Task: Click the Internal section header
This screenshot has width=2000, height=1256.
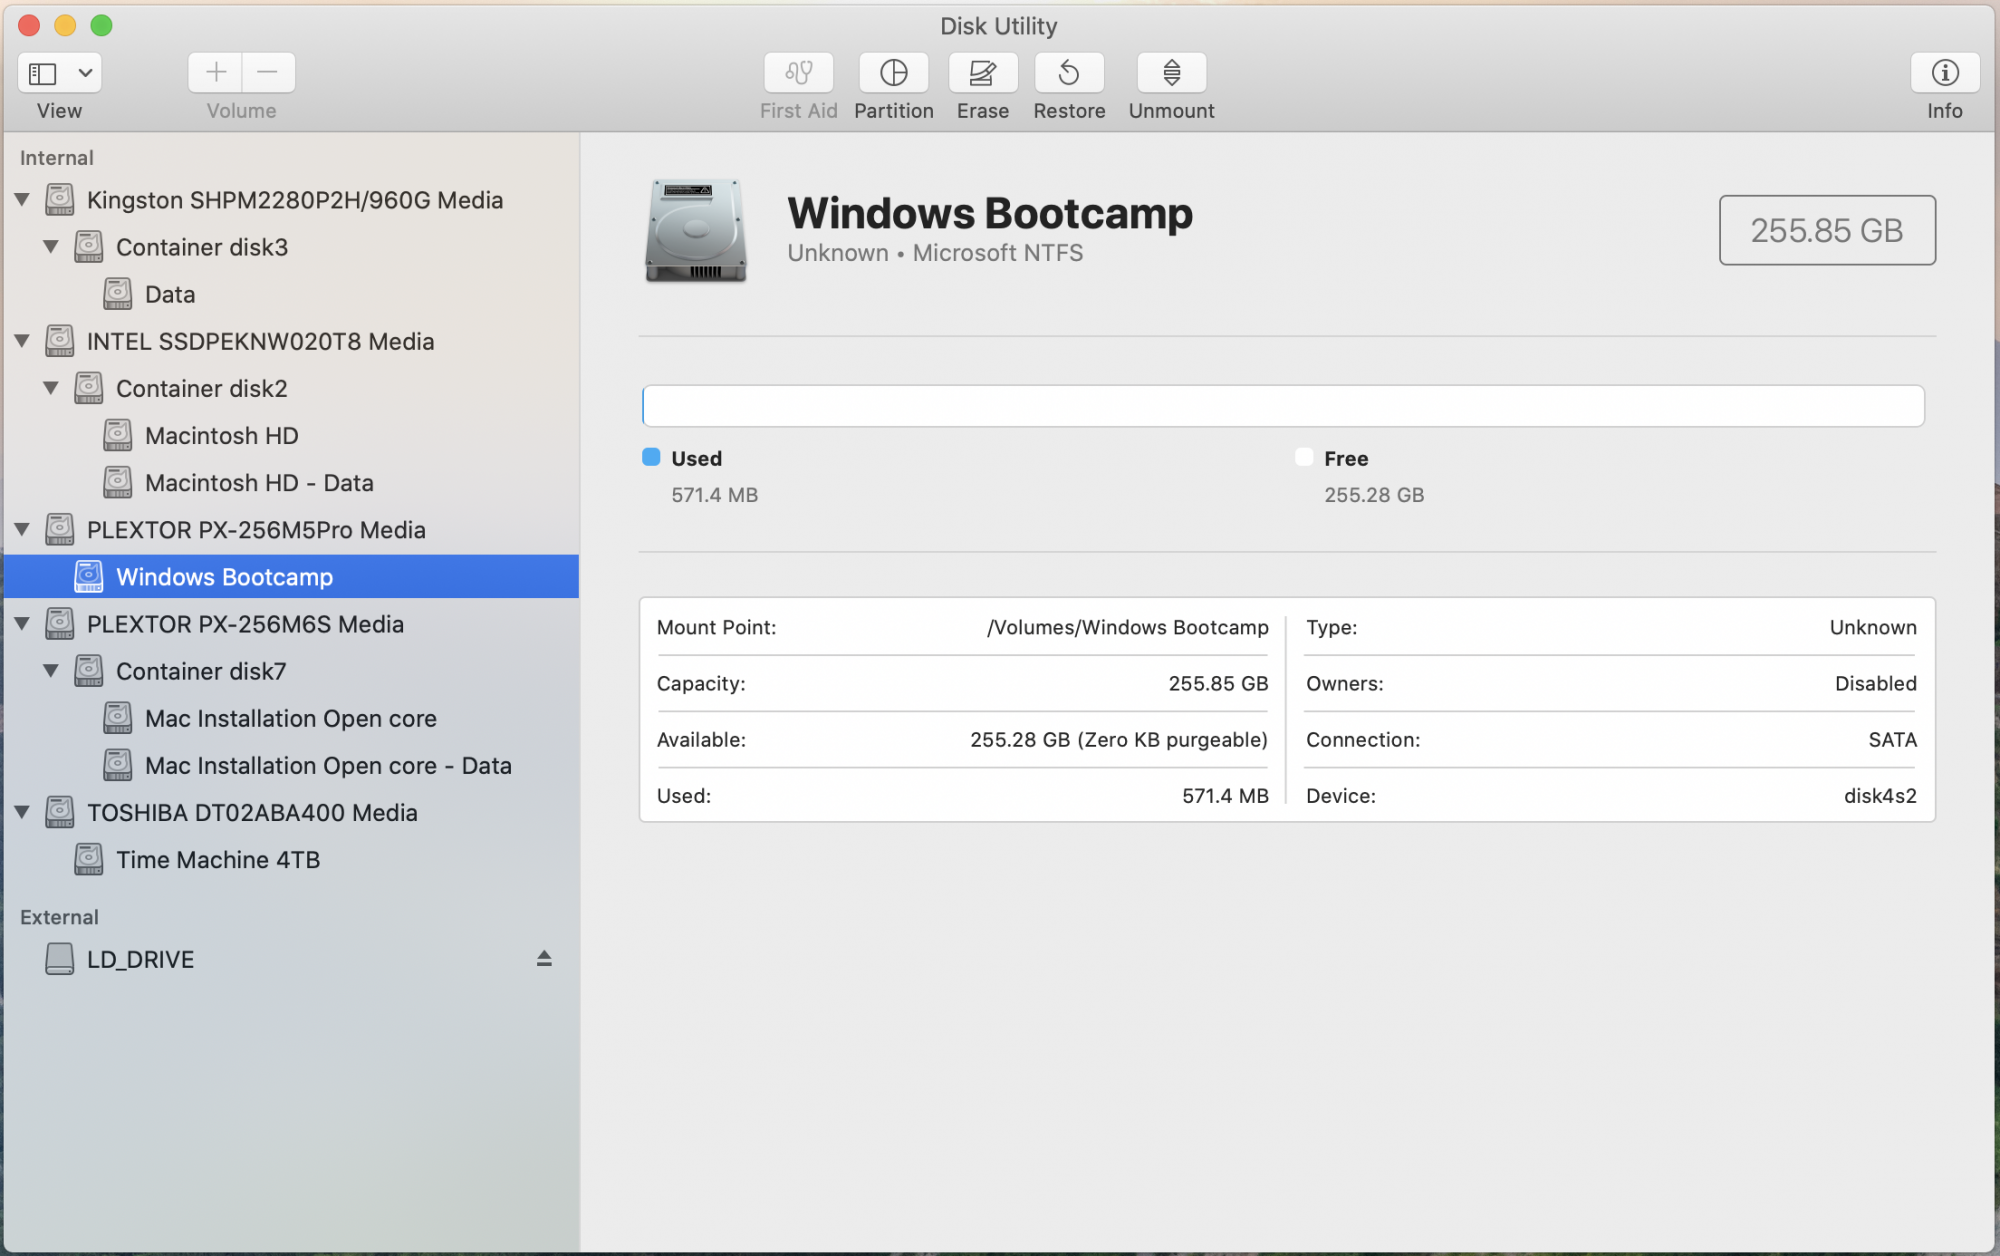Action: pyautogui.click(x=57, y=158)
